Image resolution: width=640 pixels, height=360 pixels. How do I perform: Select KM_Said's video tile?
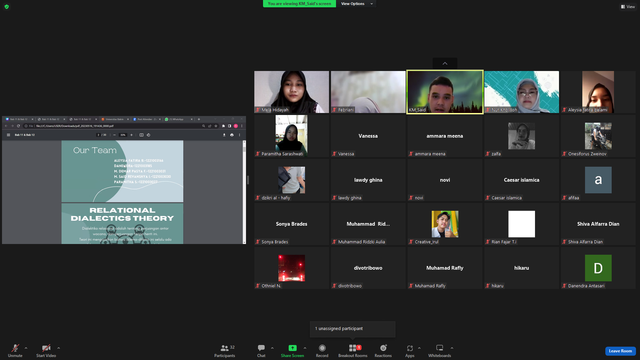(445, 92)
